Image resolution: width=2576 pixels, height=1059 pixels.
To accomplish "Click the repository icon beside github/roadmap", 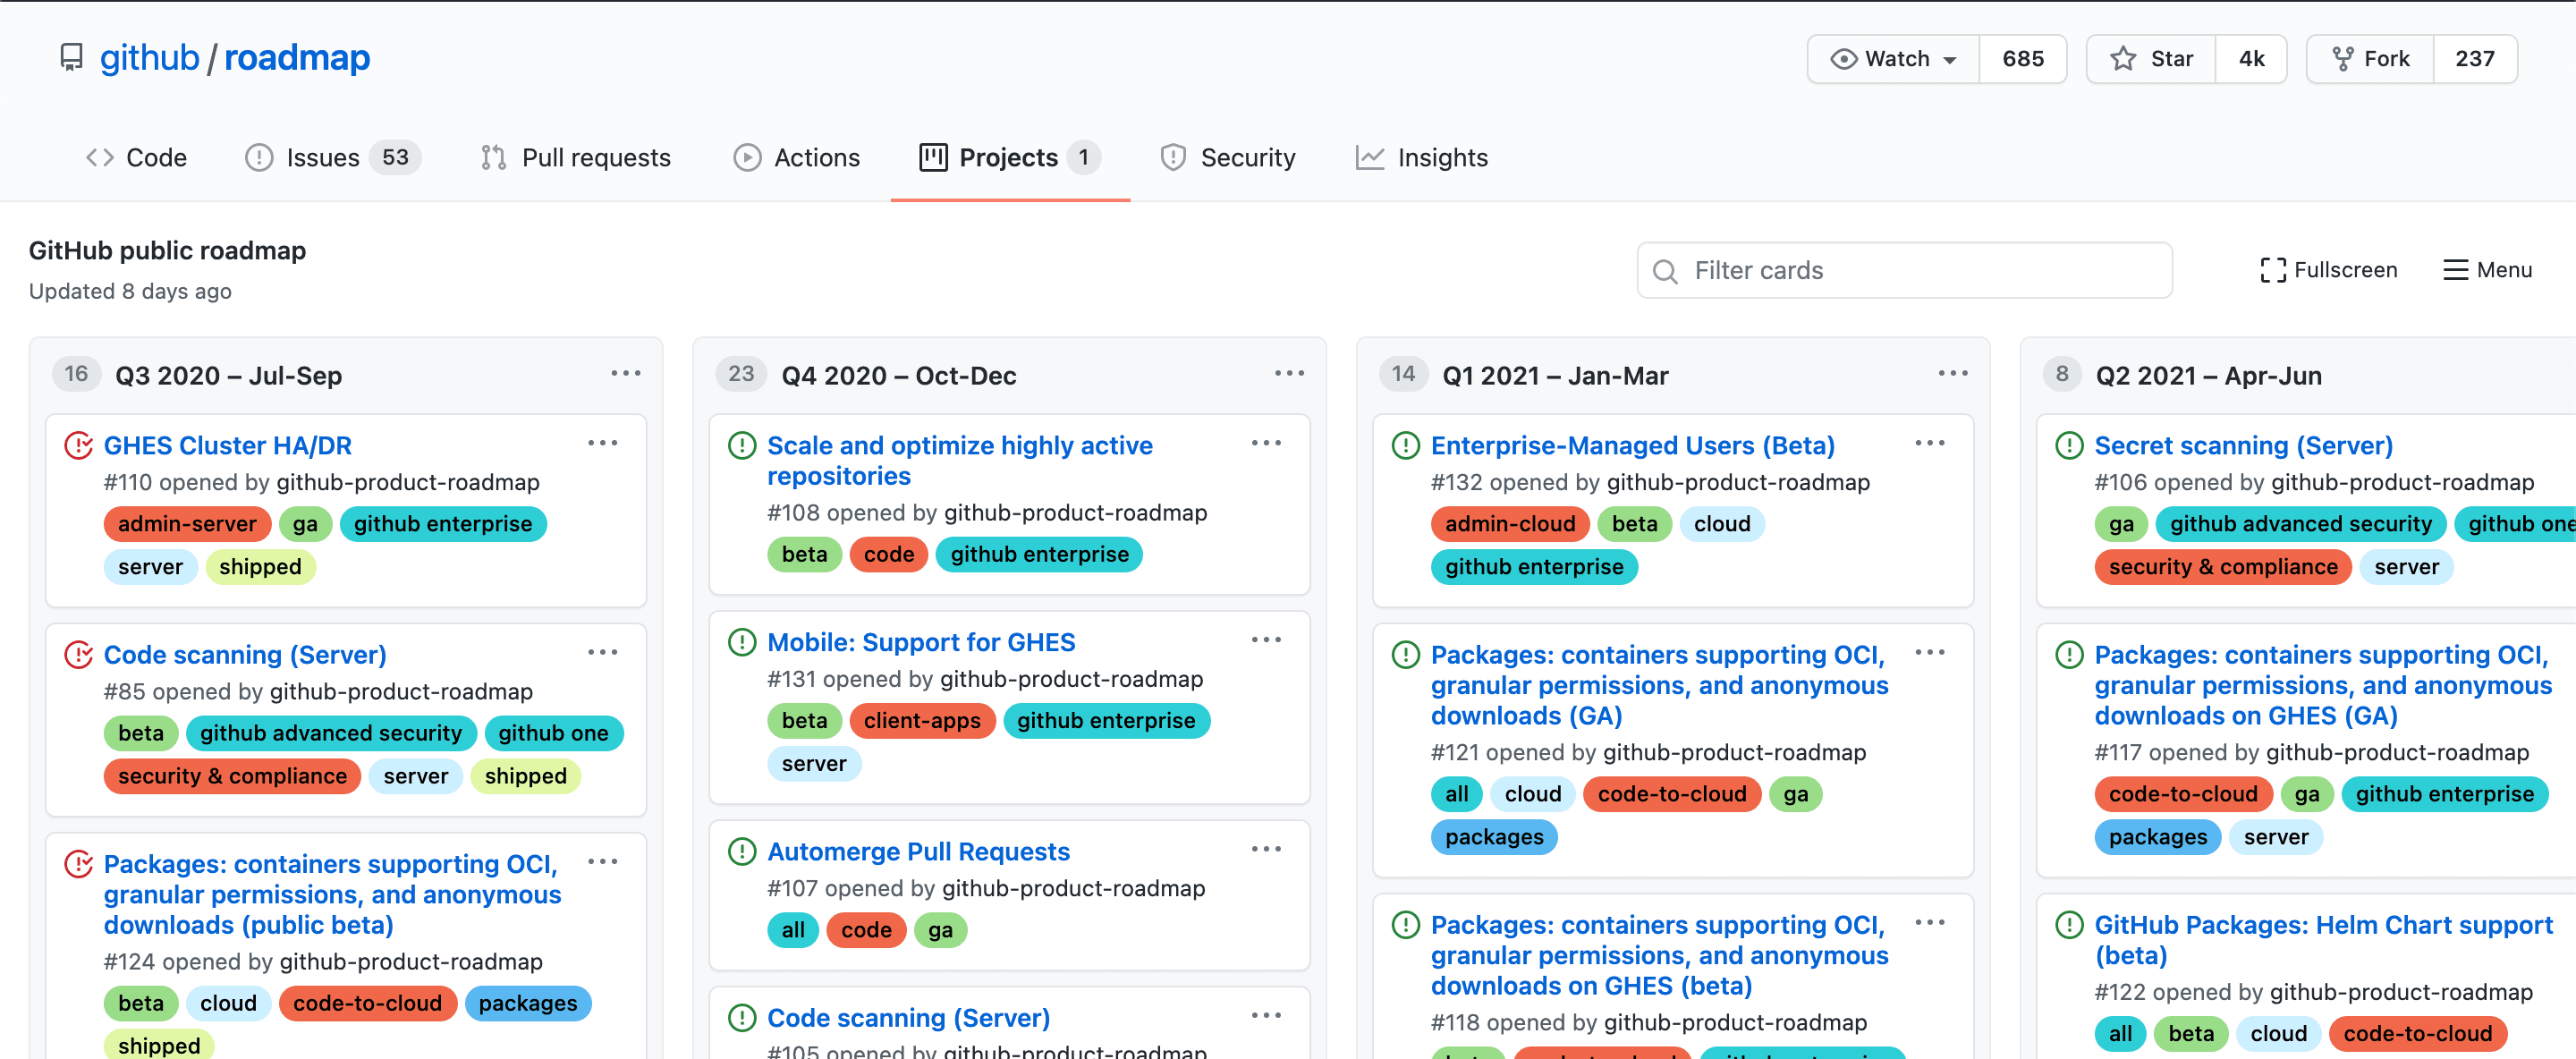I will (71, 58).
